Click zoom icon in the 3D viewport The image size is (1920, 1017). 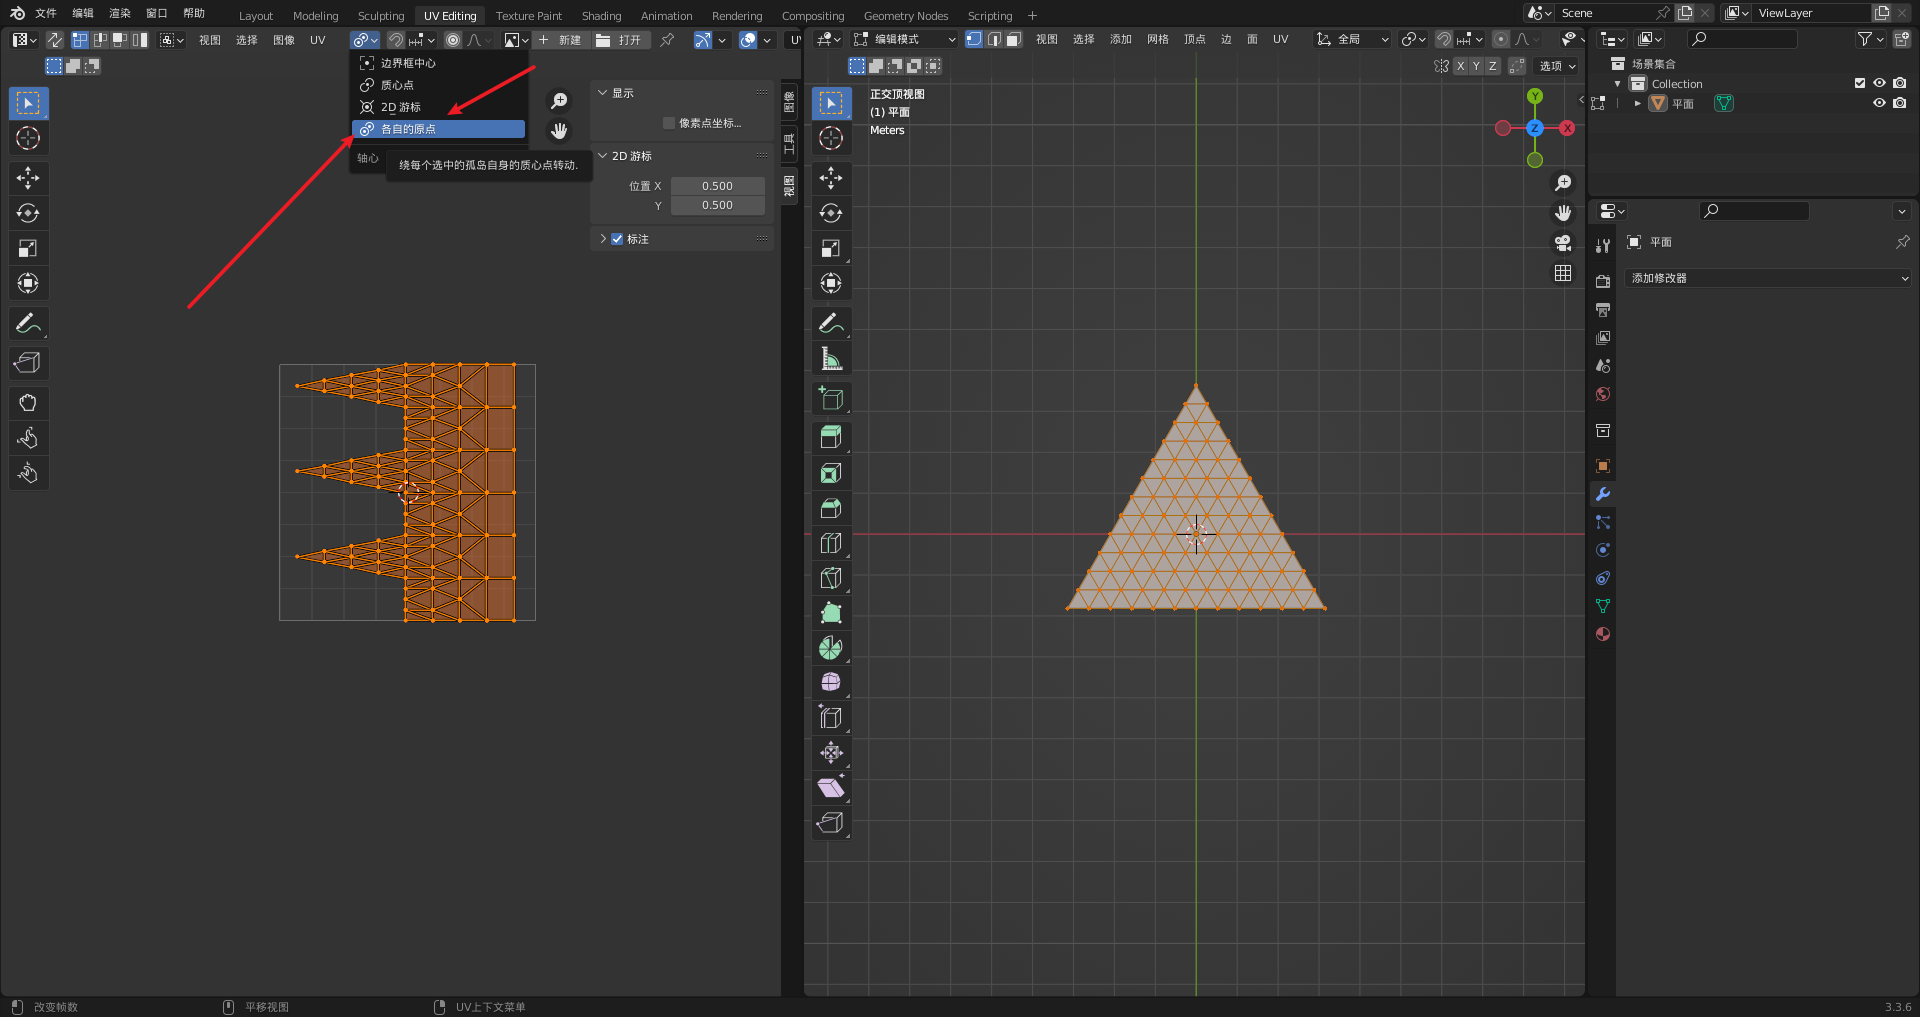(x=1563, y=183)
